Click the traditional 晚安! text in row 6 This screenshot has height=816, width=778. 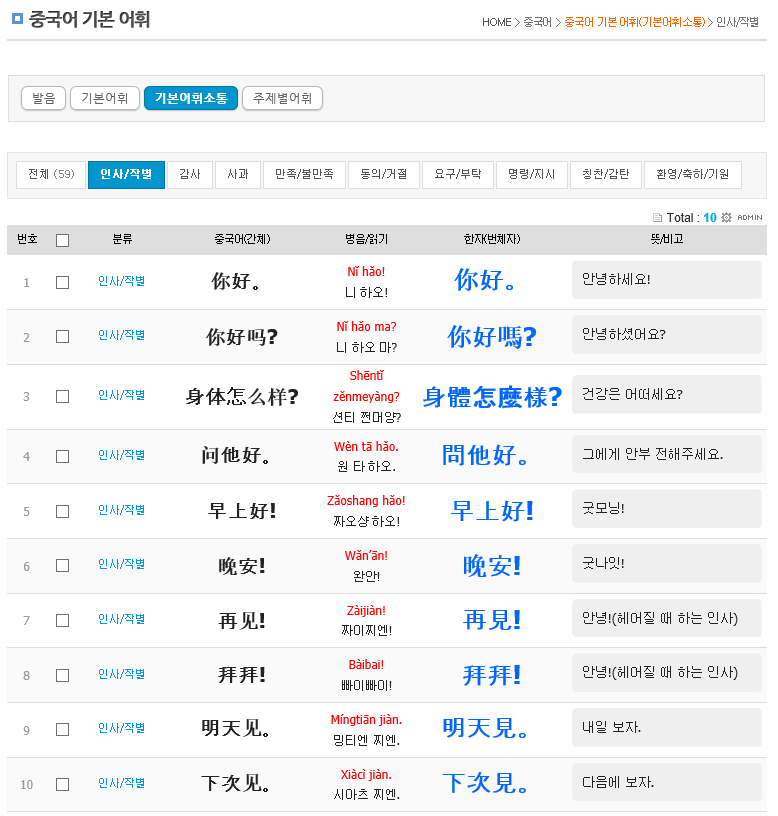(491, 566)
